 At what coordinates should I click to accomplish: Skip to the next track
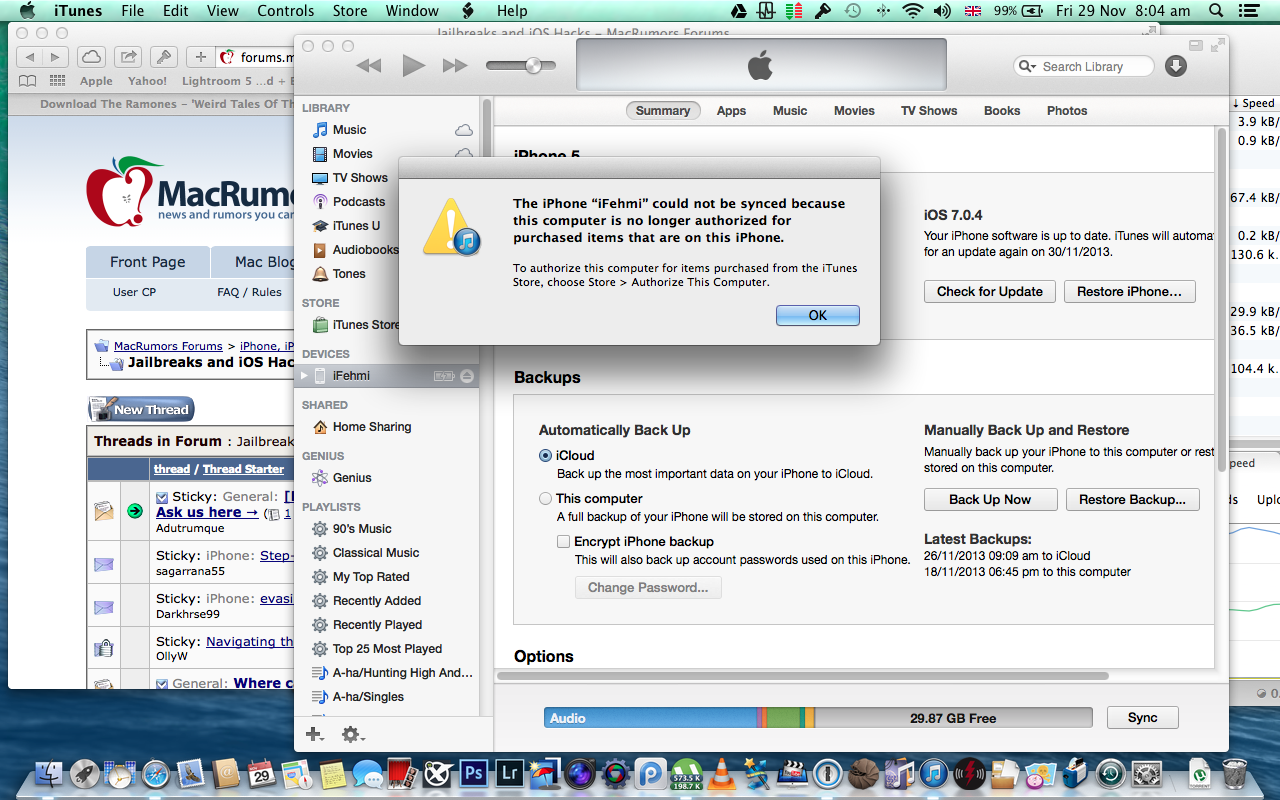click(455, 66)
